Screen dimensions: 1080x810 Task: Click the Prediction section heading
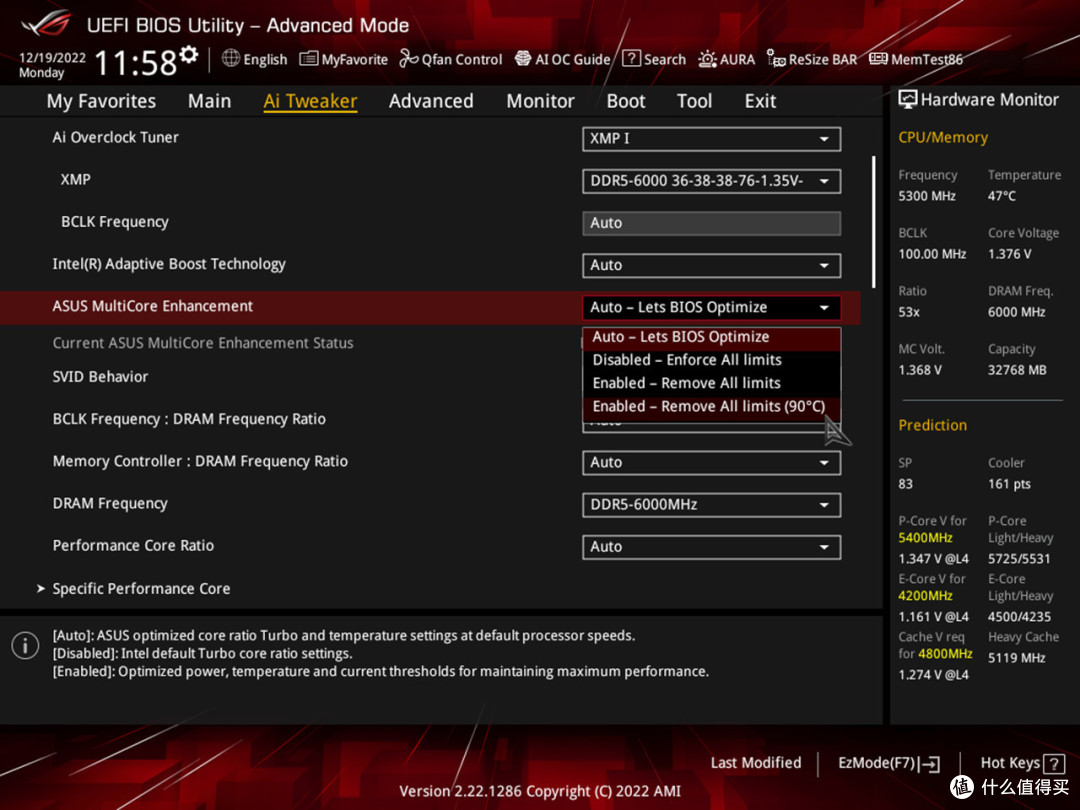click(933, 426)
